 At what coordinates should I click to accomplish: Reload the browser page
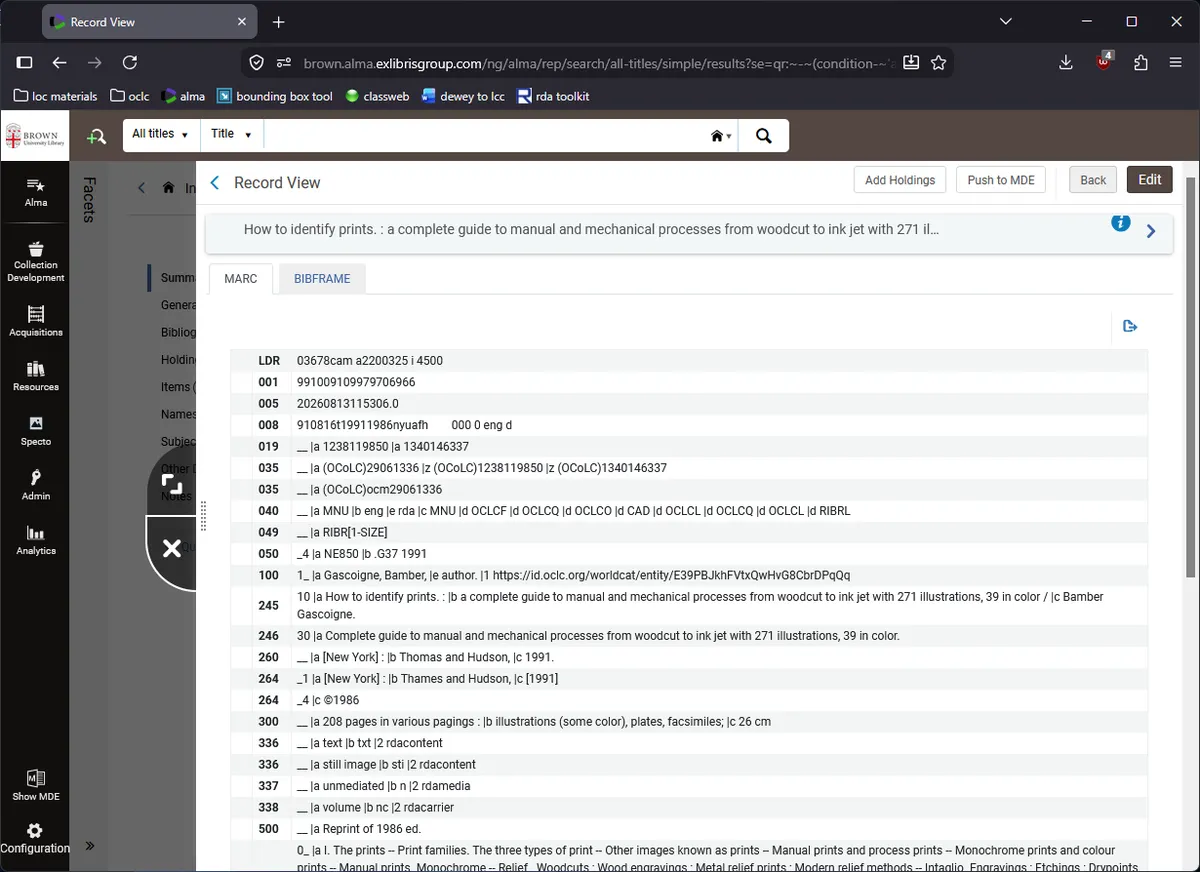click(x=129, y=62)
